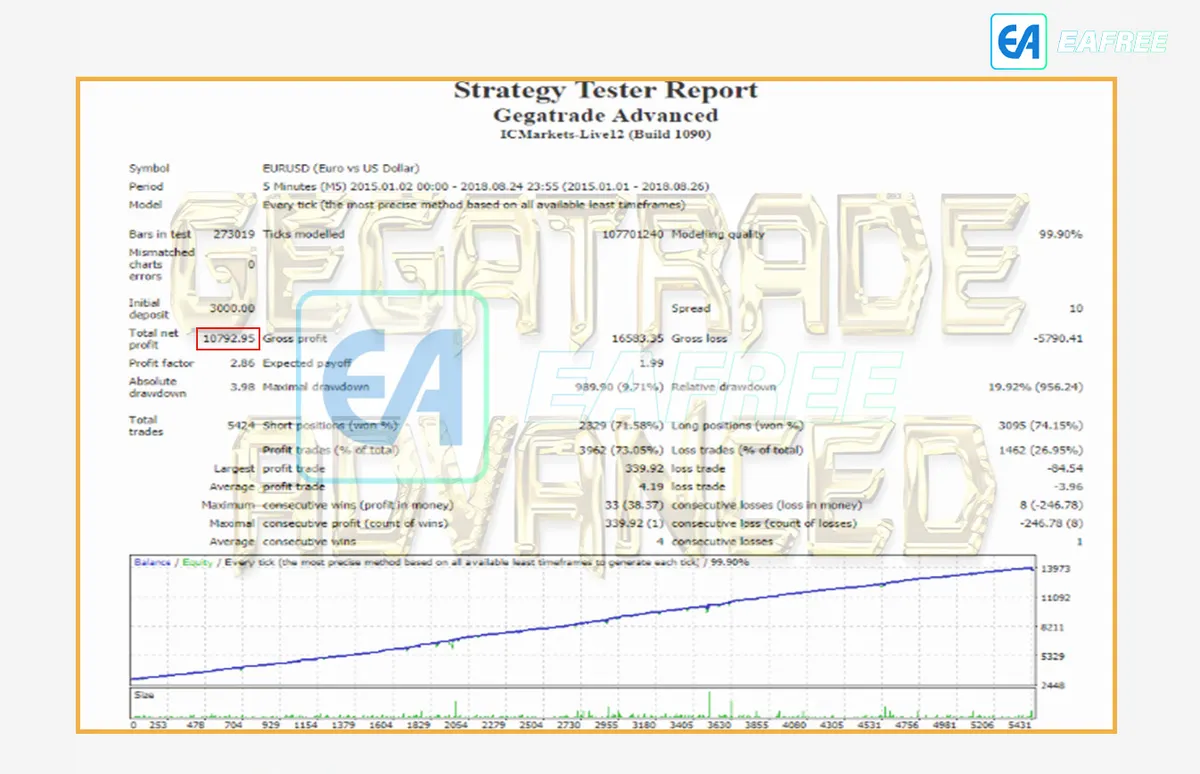Select the ticks modelled value '10770124'
The width and height of the screenshot is (1200, 774).
click(x=634, y=234)
